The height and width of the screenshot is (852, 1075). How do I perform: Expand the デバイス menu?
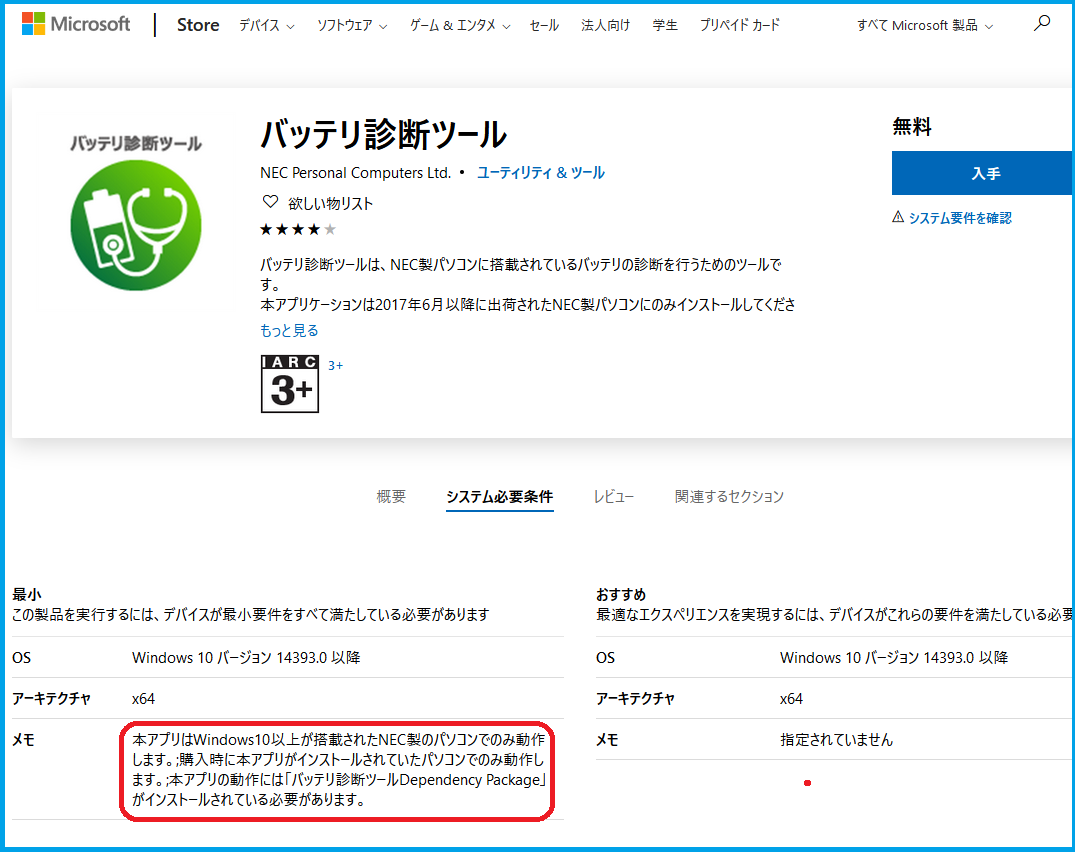(266, 25)
